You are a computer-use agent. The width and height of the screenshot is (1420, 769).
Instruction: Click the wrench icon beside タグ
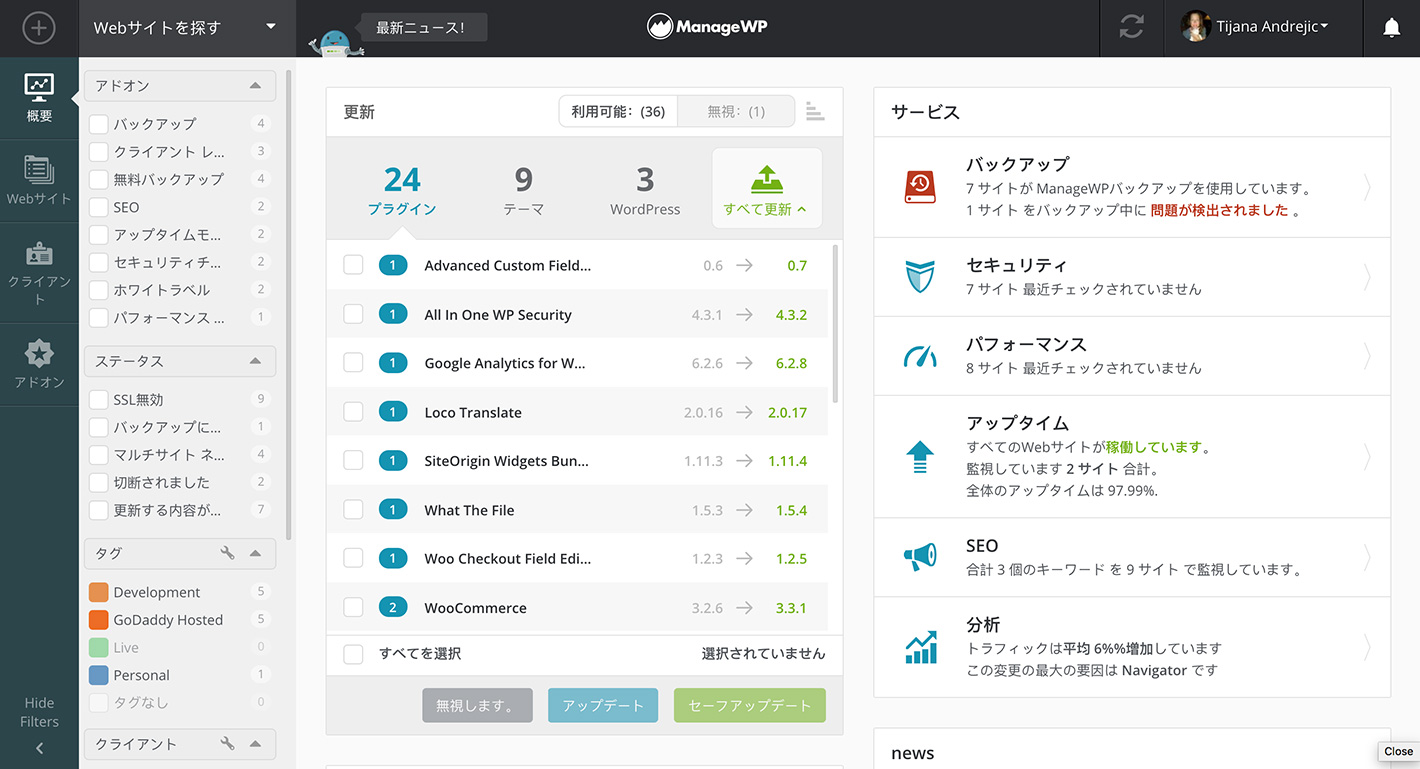tap(227, 553)
